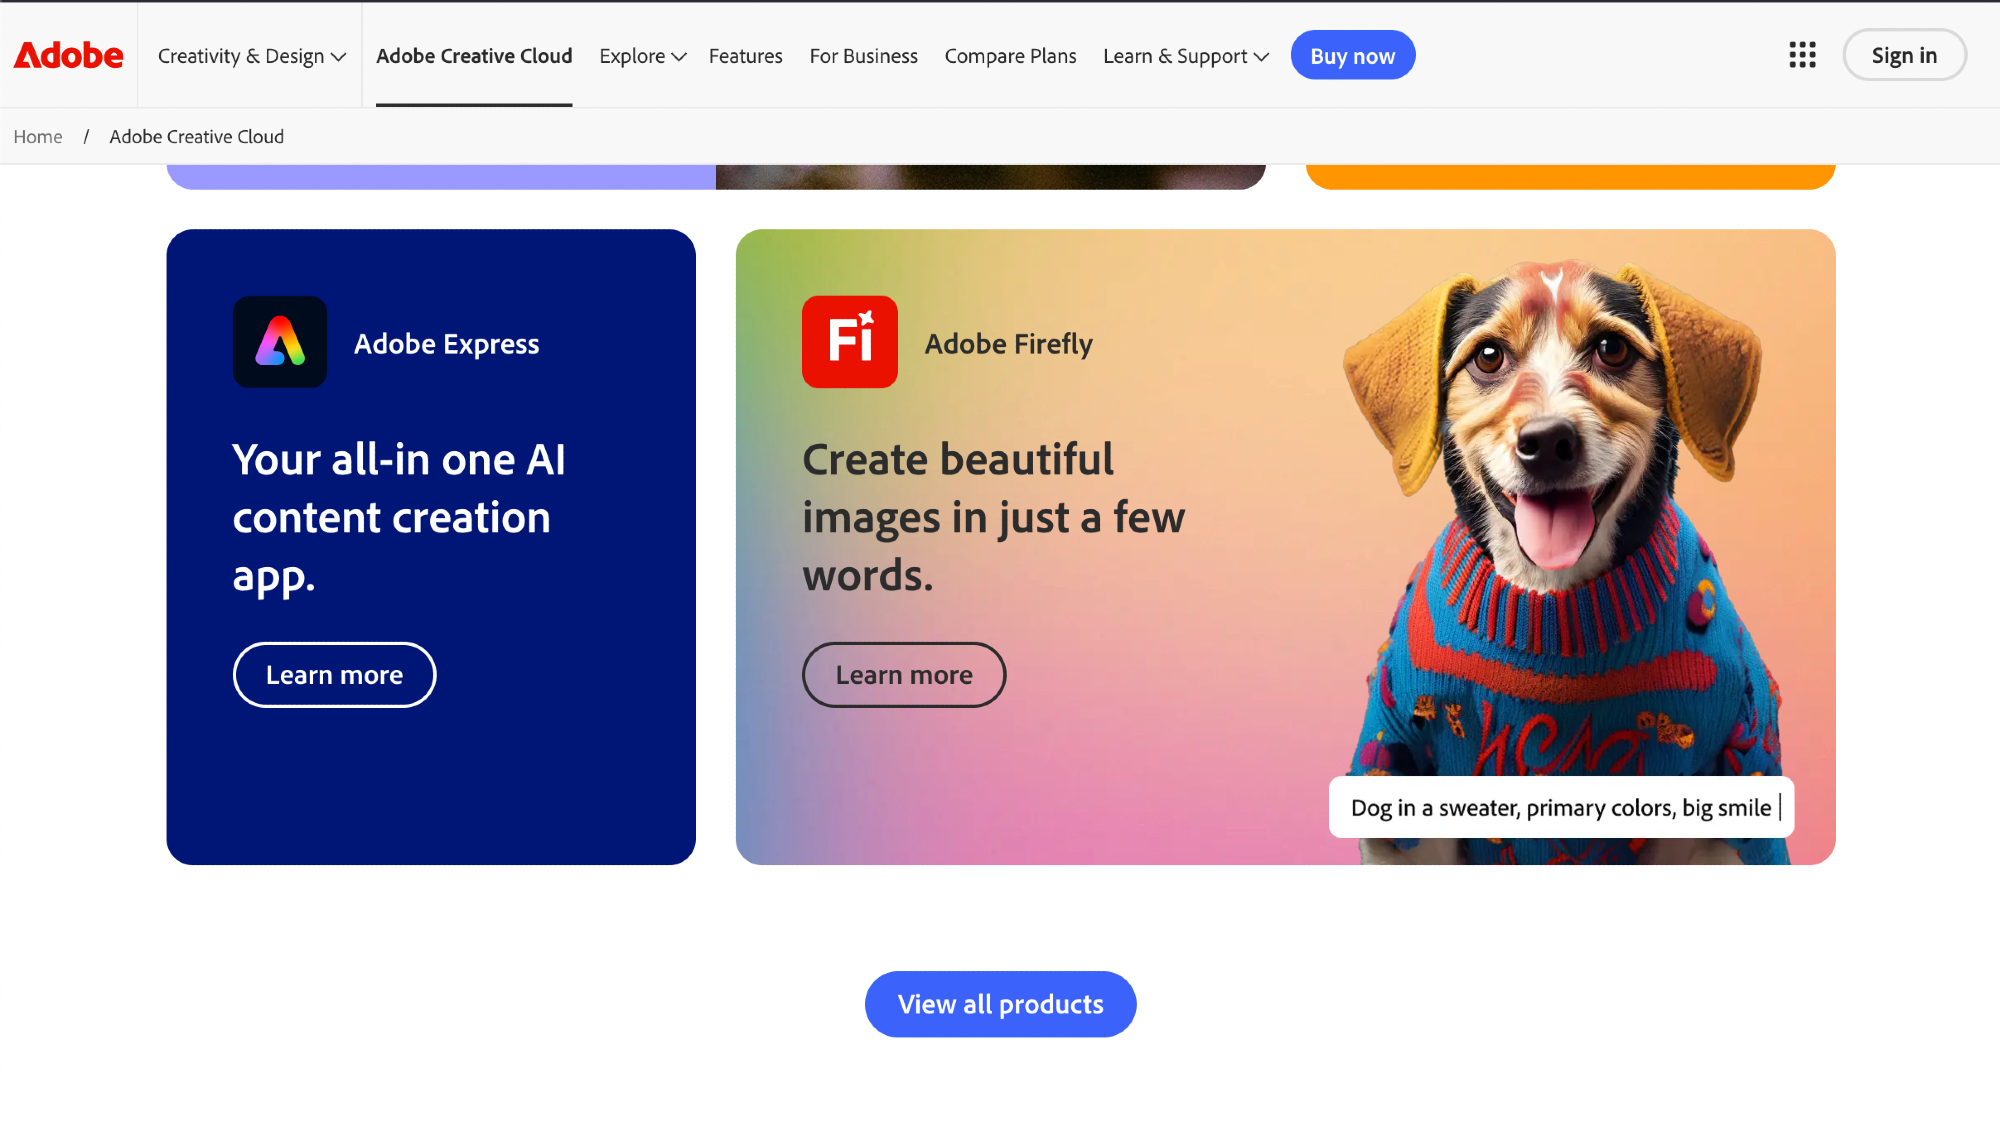Click the Home breadcrumb link
2000x1136 pixels.
pos(38,137)
